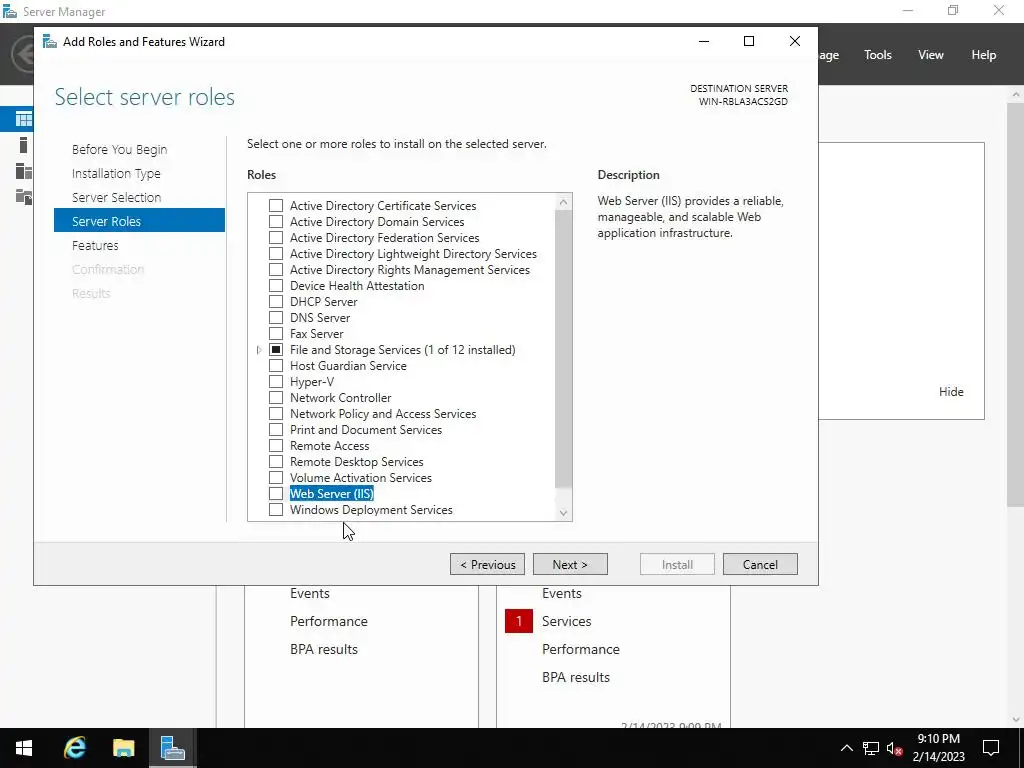Select Device Health Attestation row
The width and height of the screenshot is (1024, 768).
pos(357,286)
